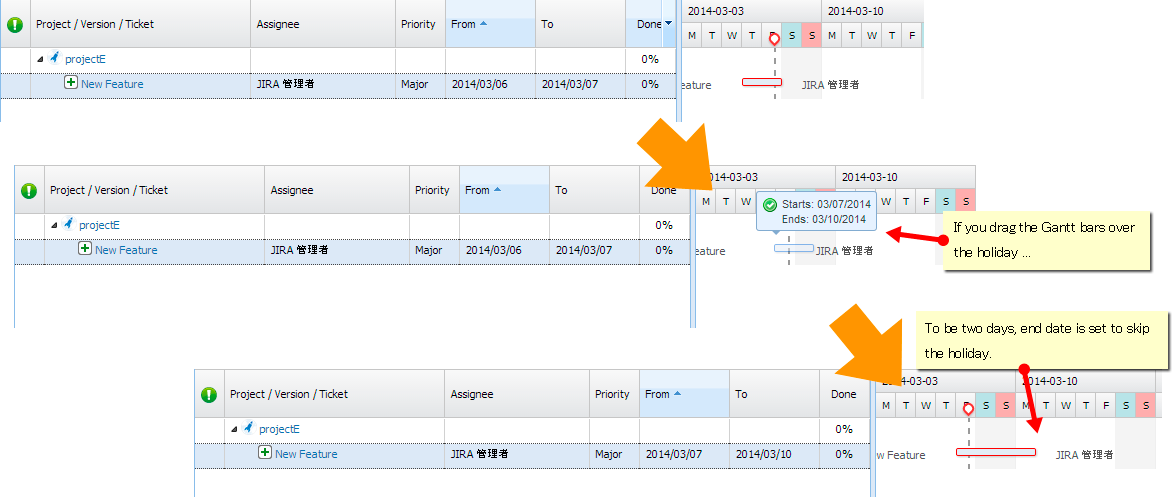Click the projectE rocket icon in bottom panel

click(x=248, y=428)
